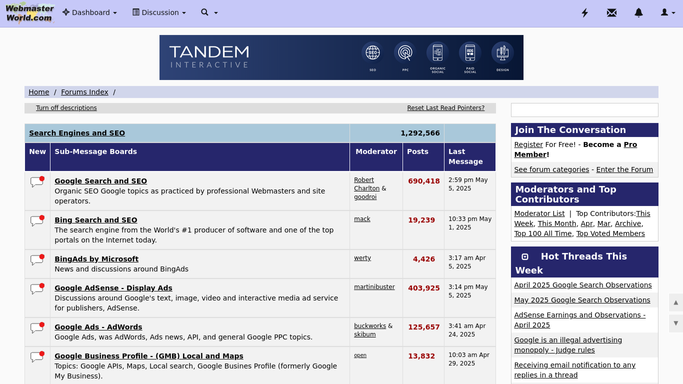Image resolution: width=683 pixels, height=384 pixels.
Task: Click Reset Last Read Pointers link
Action: [x=446, y=108]
